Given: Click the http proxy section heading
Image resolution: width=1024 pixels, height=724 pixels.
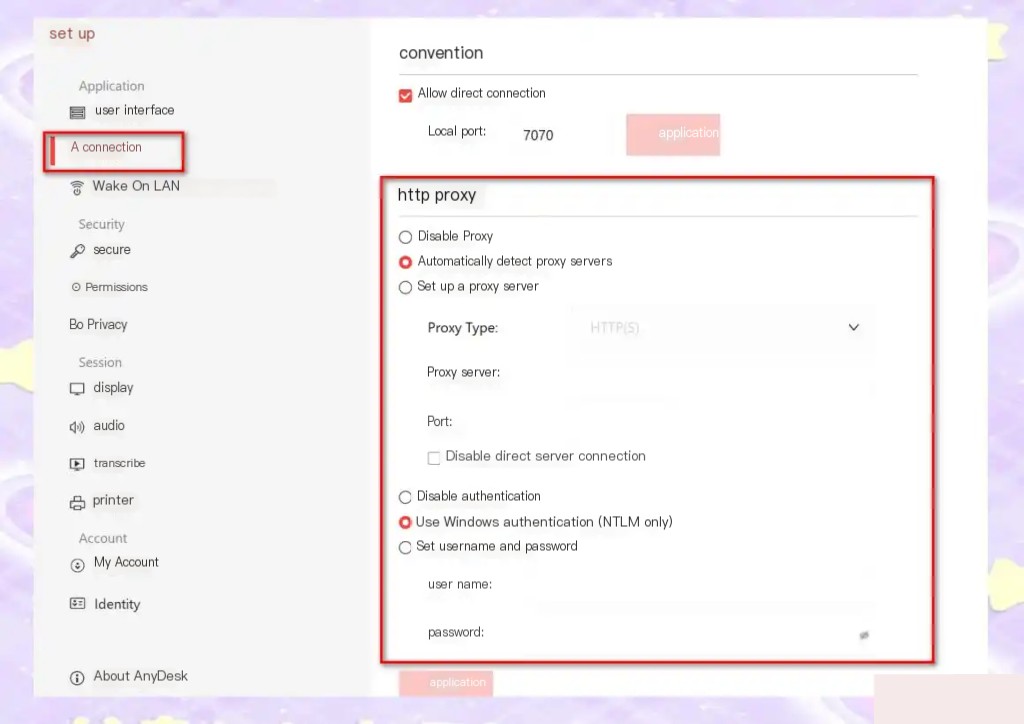Looking at the screenshot, I should coord(437,195).
